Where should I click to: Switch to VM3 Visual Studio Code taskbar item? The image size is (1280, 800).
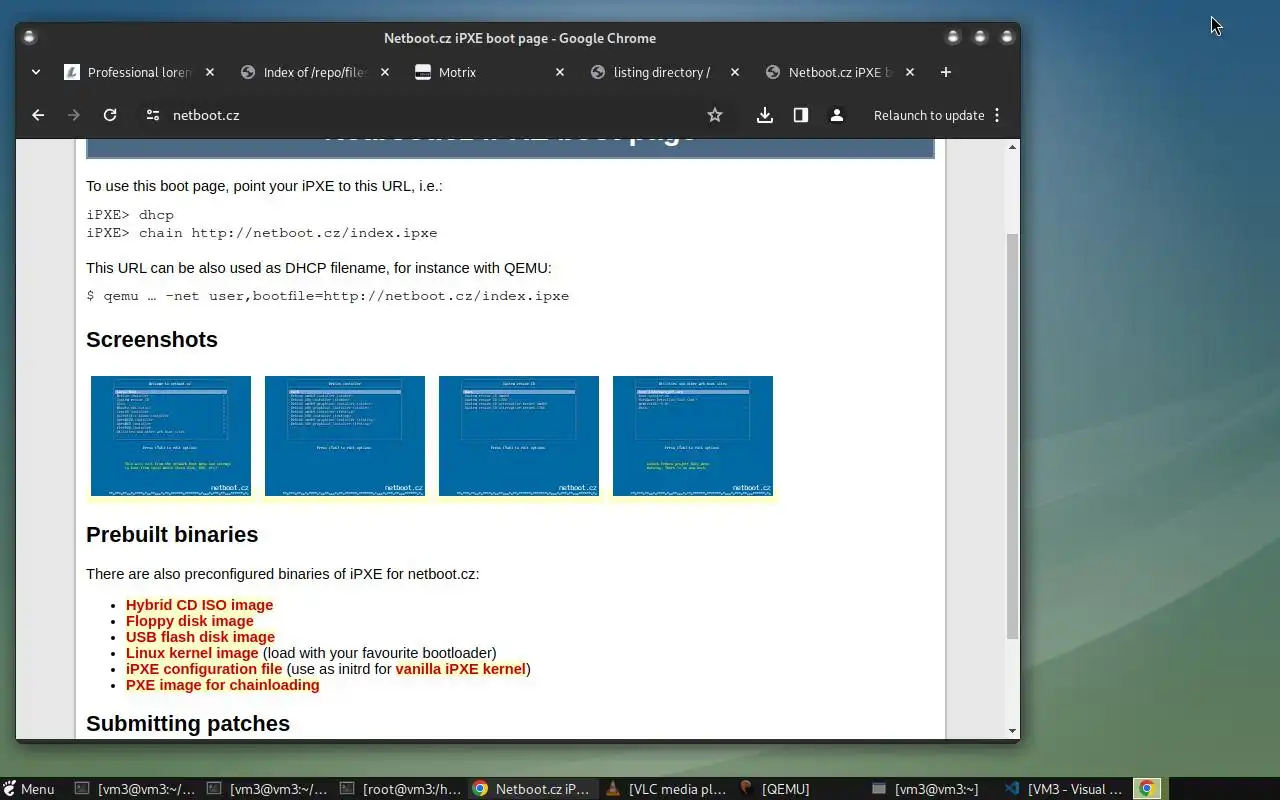click(x=1064, y=789)
